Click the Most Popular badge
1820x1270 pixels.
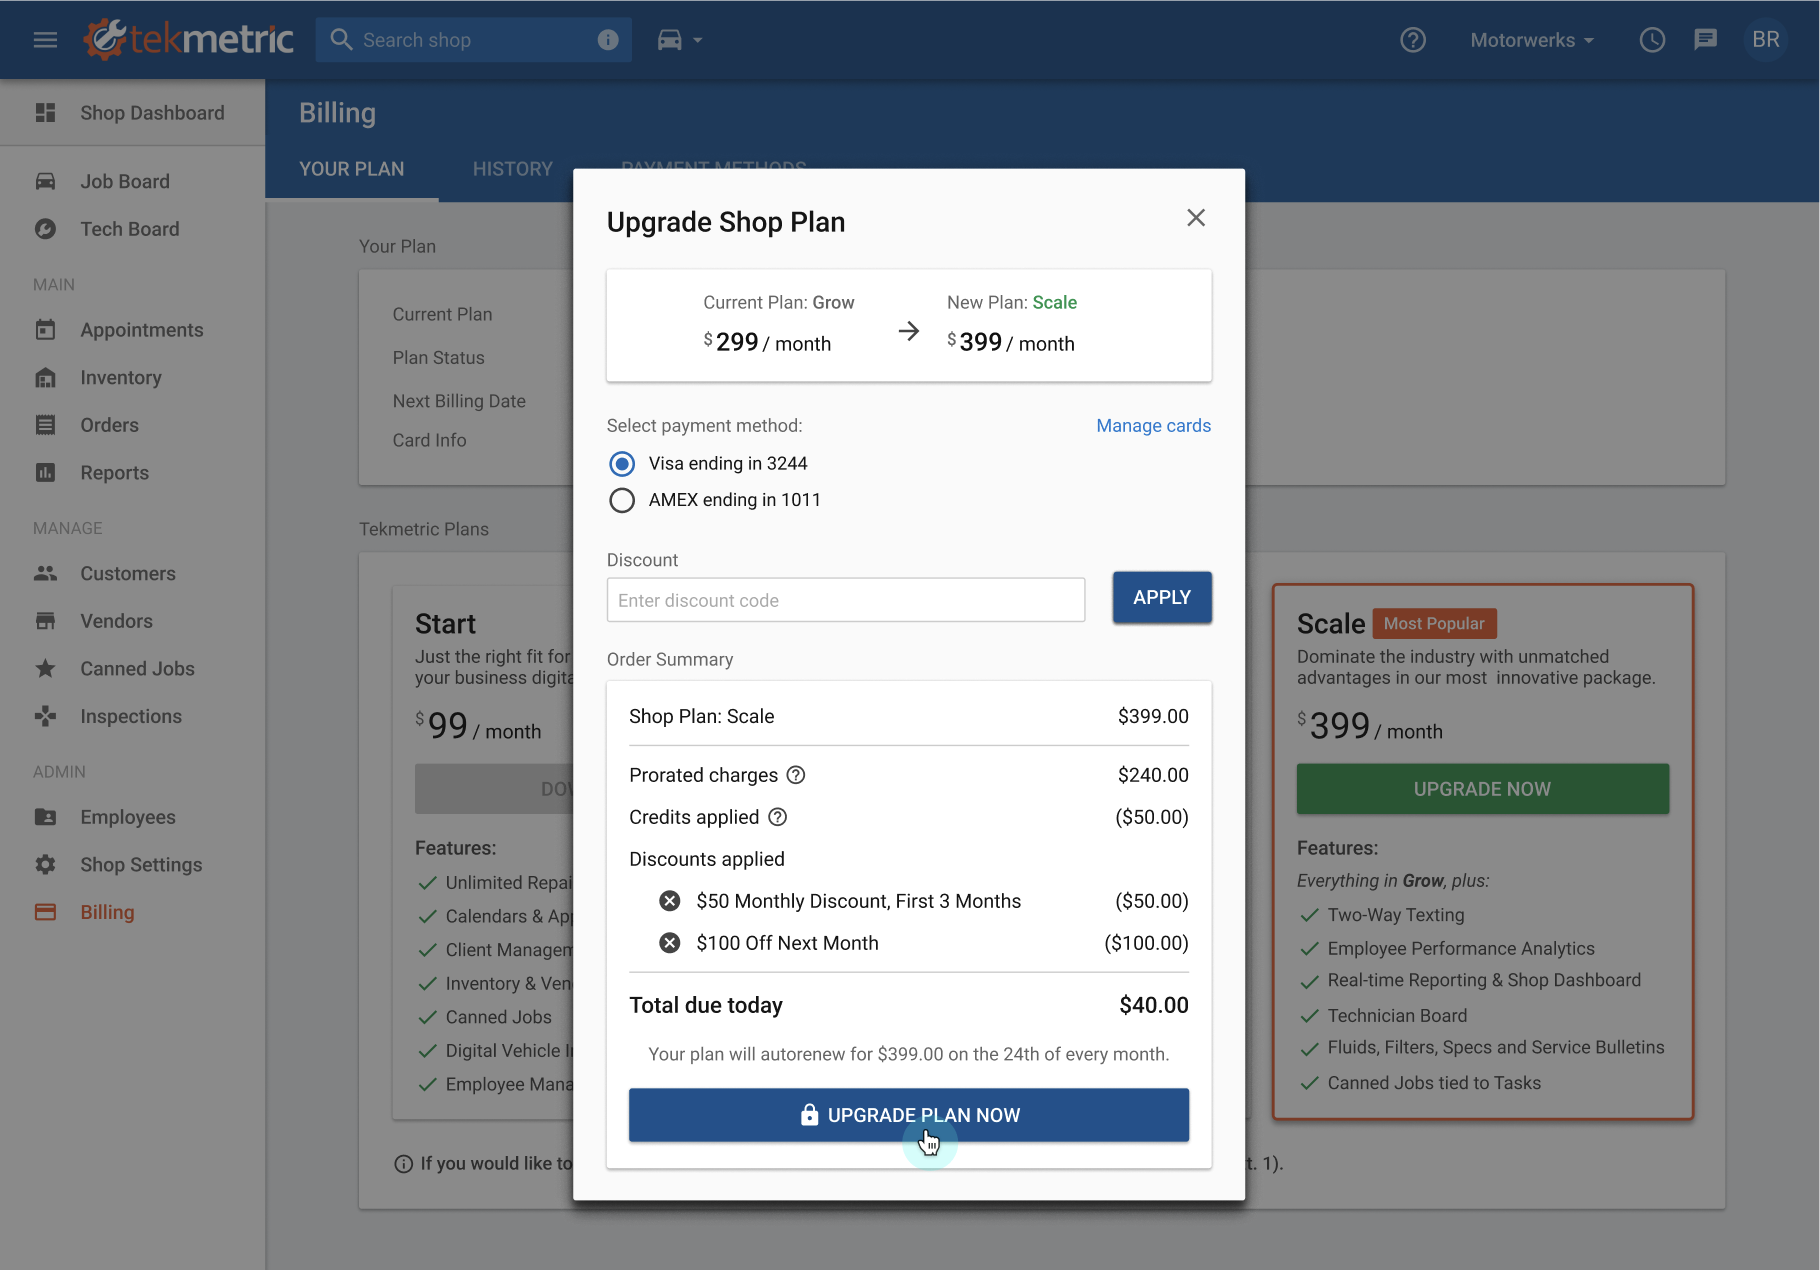coord(1434,623)
